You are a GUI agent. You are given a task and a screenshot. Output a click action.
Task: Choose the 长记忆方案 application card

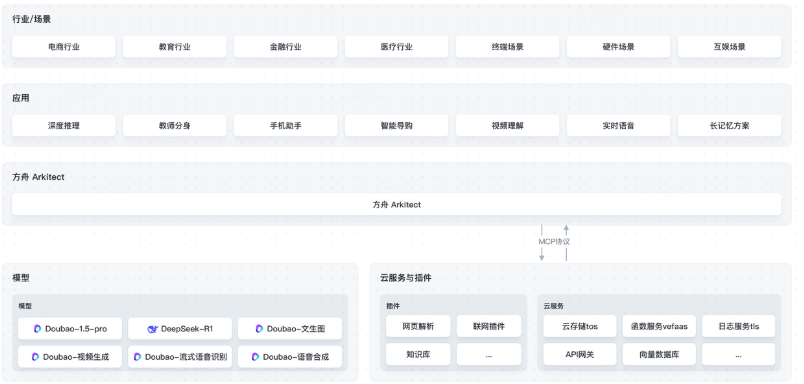tap(730, 125)
